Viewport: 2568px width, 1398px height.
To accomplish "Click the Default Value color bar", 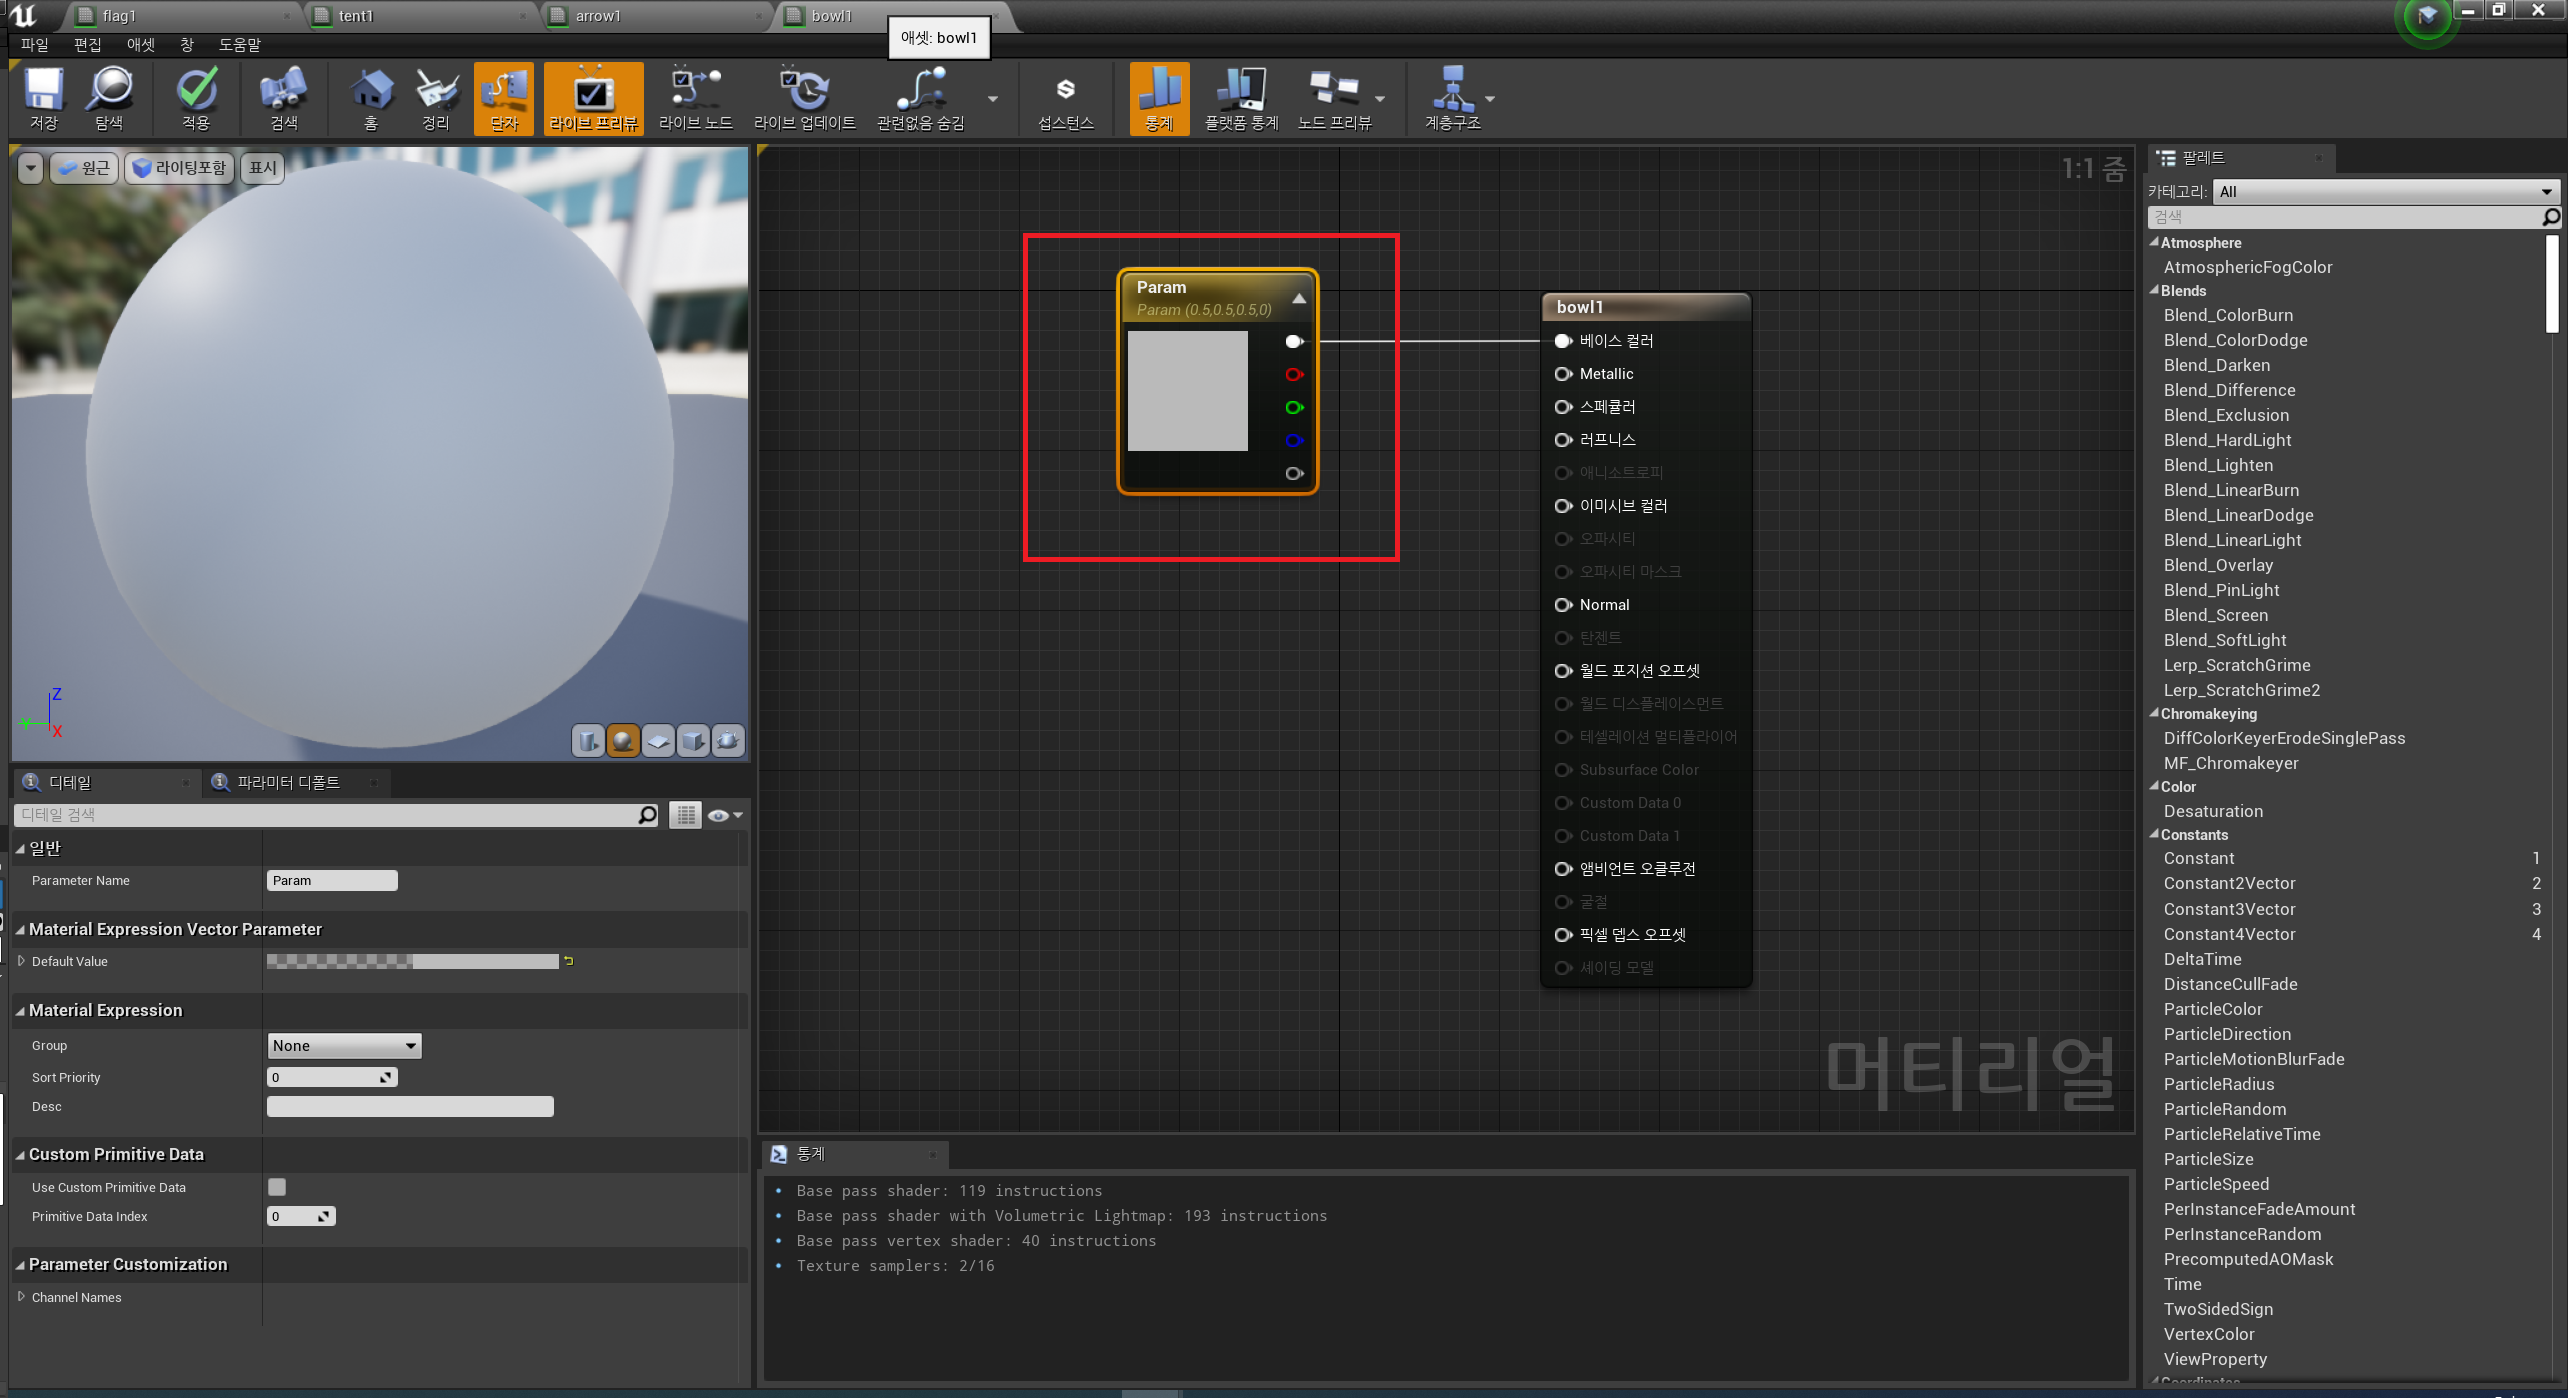I will coord(412,961).
